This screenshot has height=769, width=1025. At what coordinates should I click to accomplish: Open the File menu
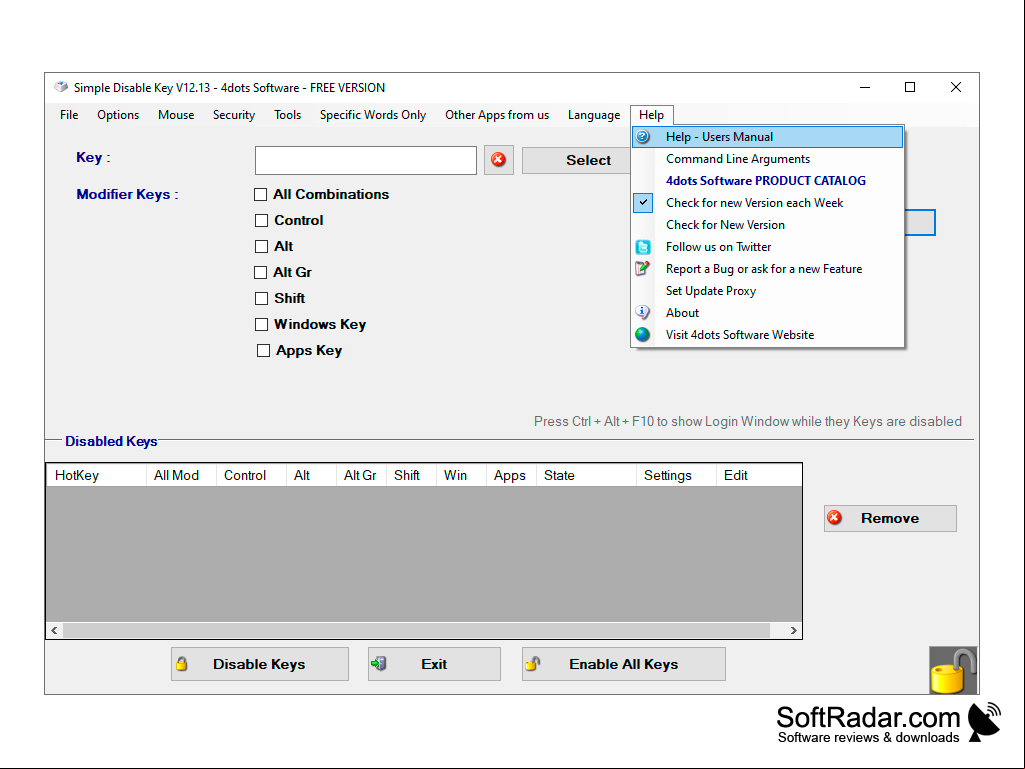click(69, 115)
